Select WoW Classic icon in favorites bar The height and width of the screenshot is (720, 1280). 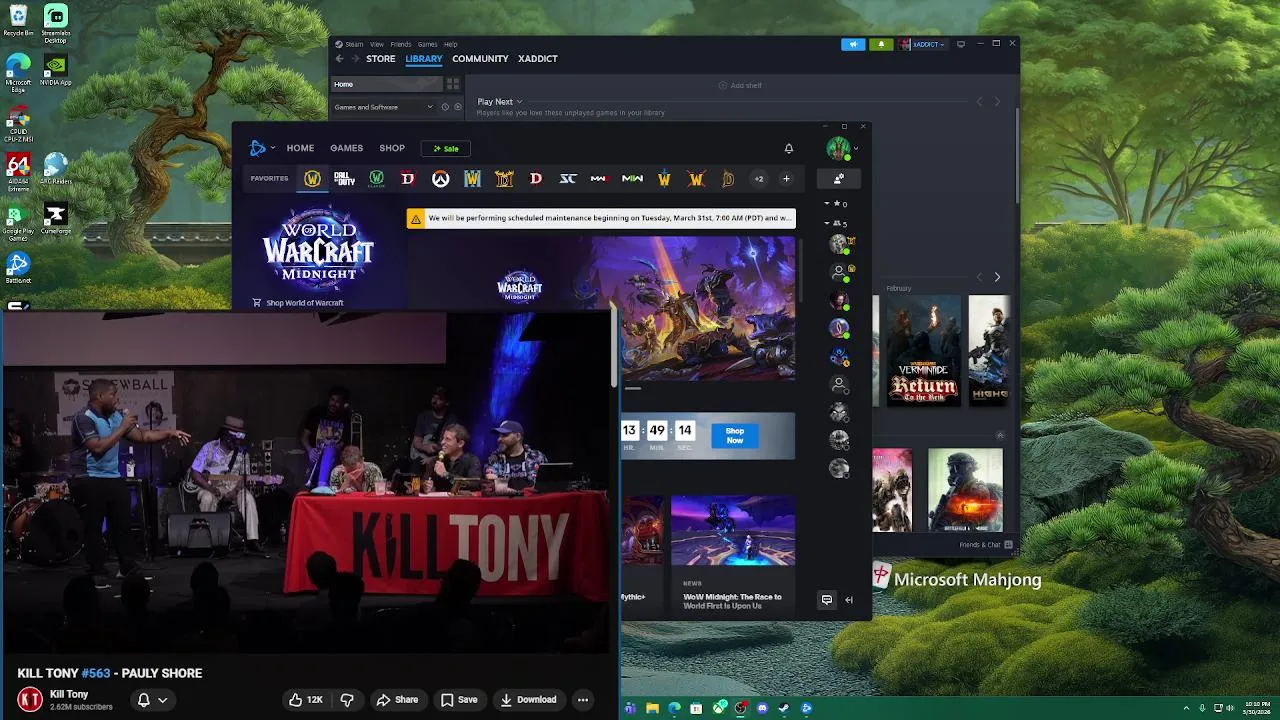pos(376,179)
